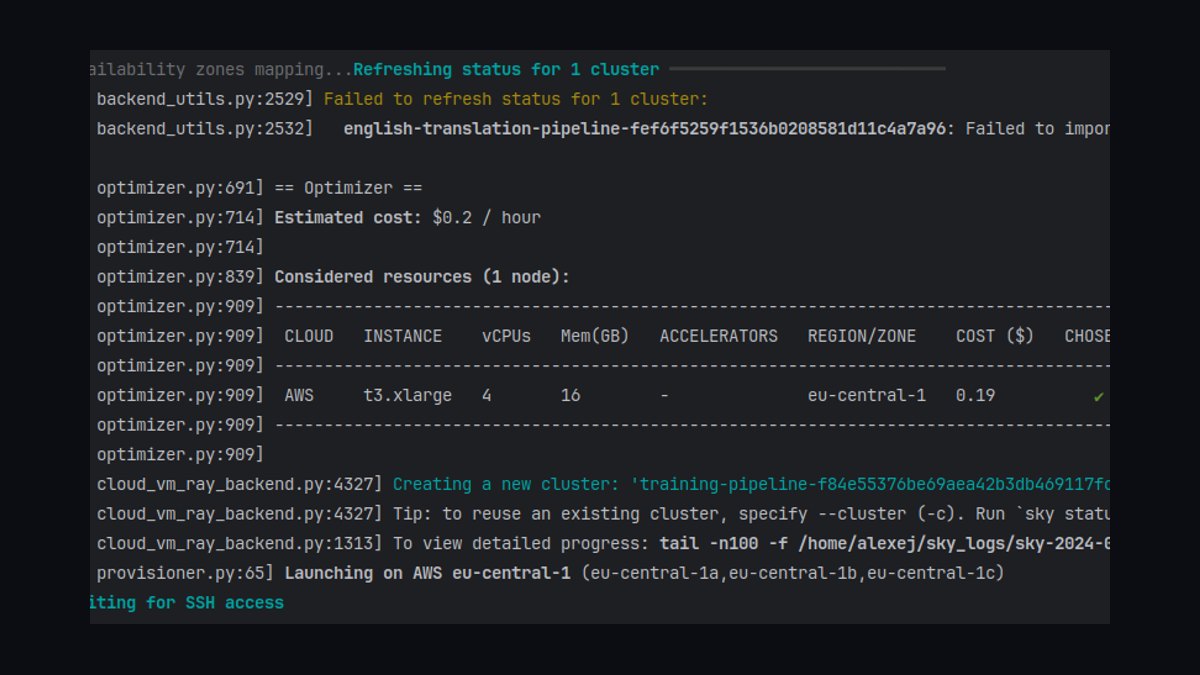
Task: Click the cloud_vm_ray_backend.py:1313] log prefix
Action: coord(240,543)
